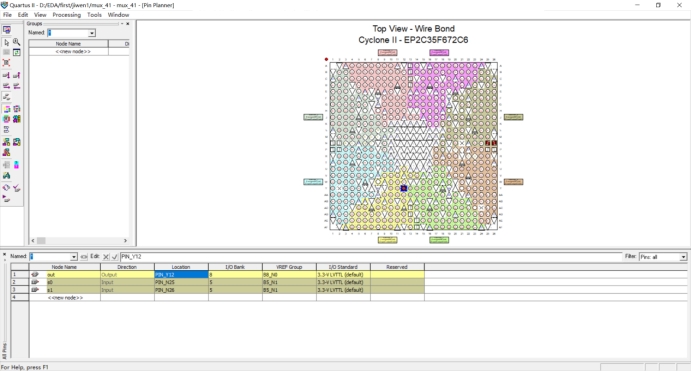Close the Groups panel
The image size is (692, 371).
128,24
